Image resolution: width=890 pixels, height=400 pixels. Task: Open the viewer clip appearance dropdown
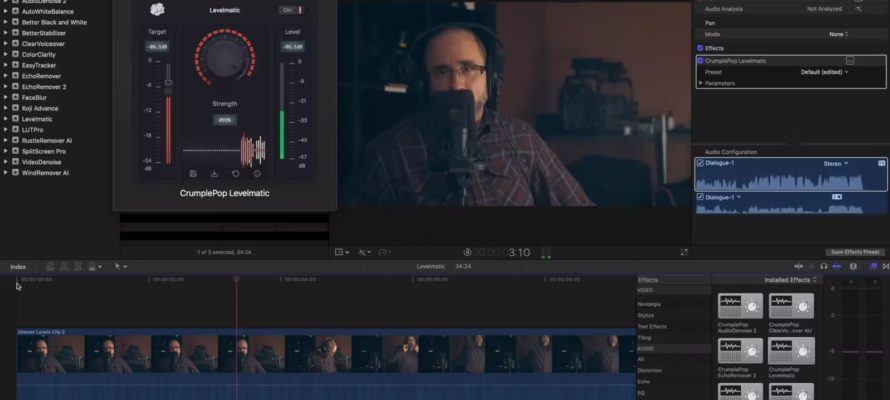(342, 252)
